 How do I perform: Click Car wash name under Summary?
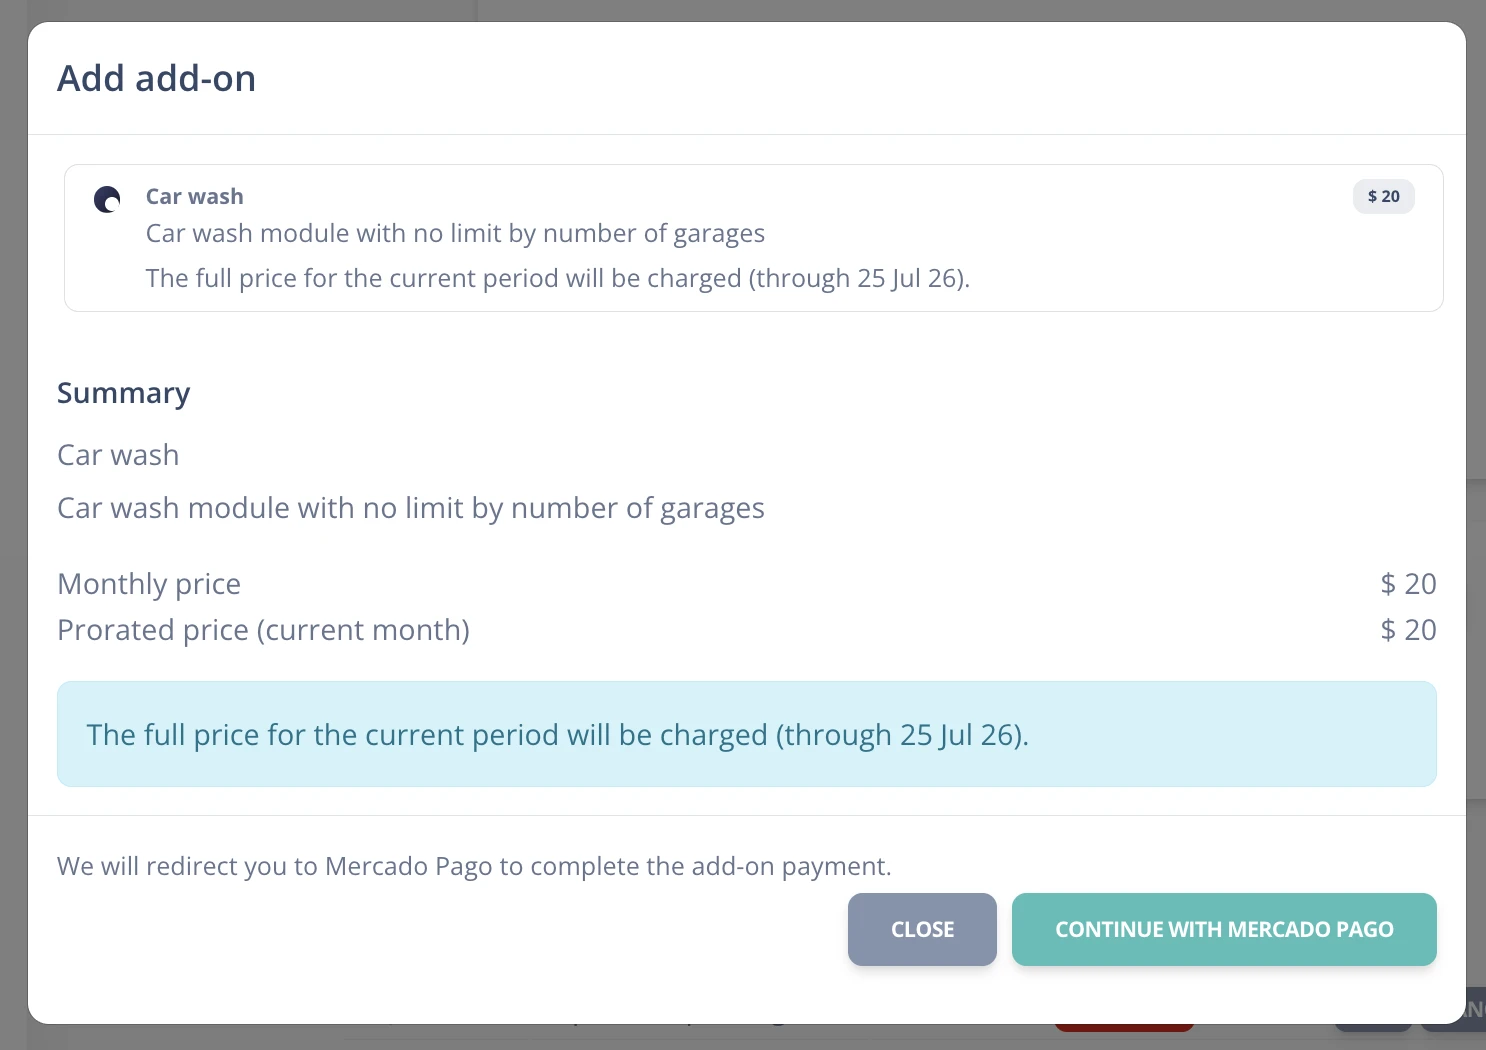click(x=118, y=455)
